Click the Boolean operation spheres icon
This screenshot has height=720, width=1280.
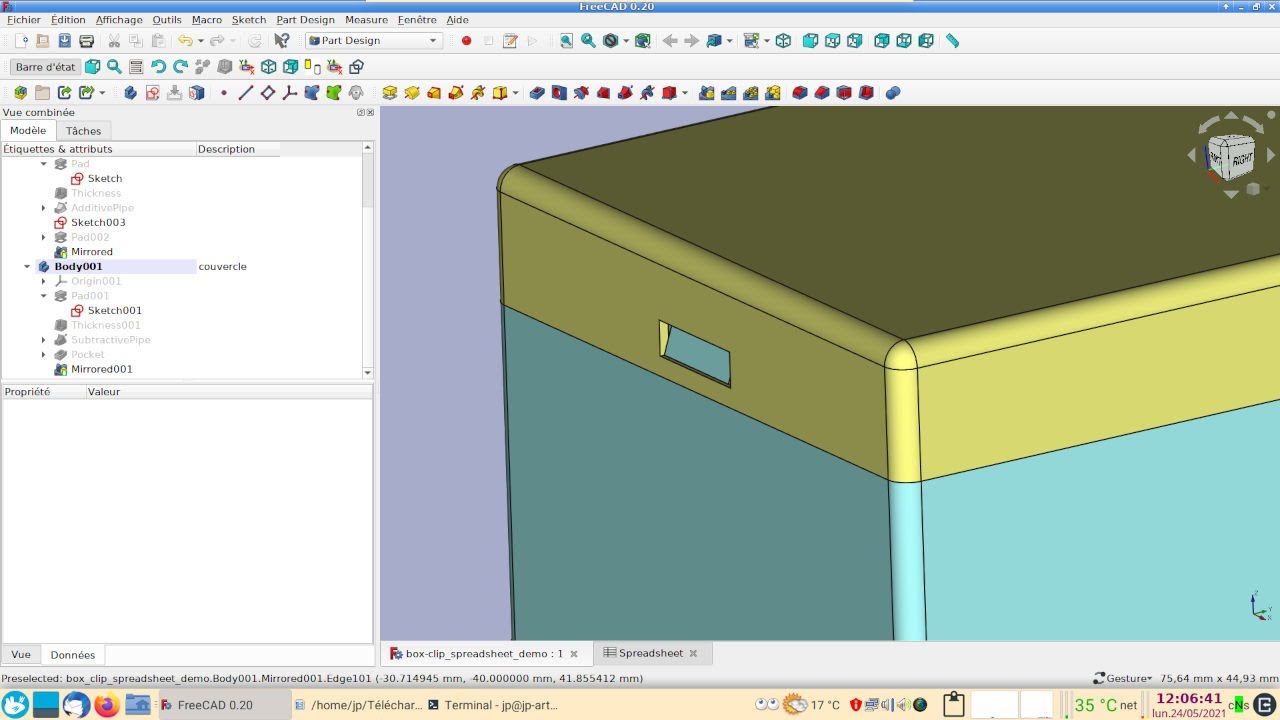pyautogui.click(x=893, y=93)
